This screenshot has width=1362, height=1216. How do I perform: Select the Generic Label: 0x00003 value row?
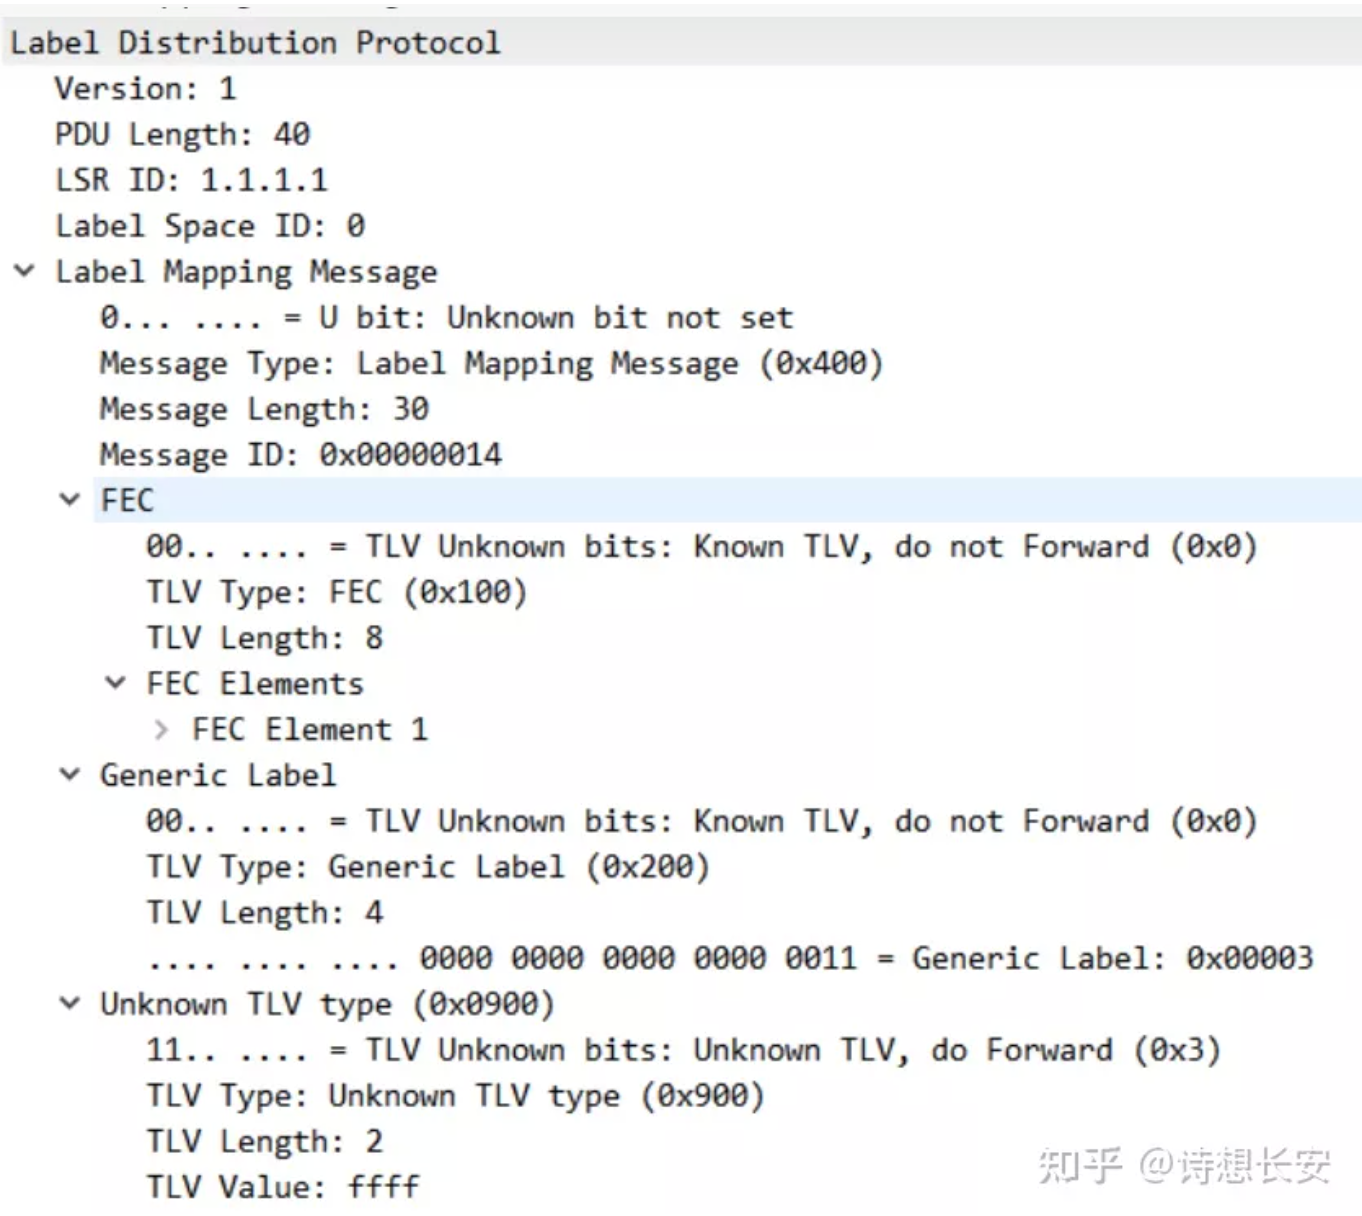click(x=730, y=958)
